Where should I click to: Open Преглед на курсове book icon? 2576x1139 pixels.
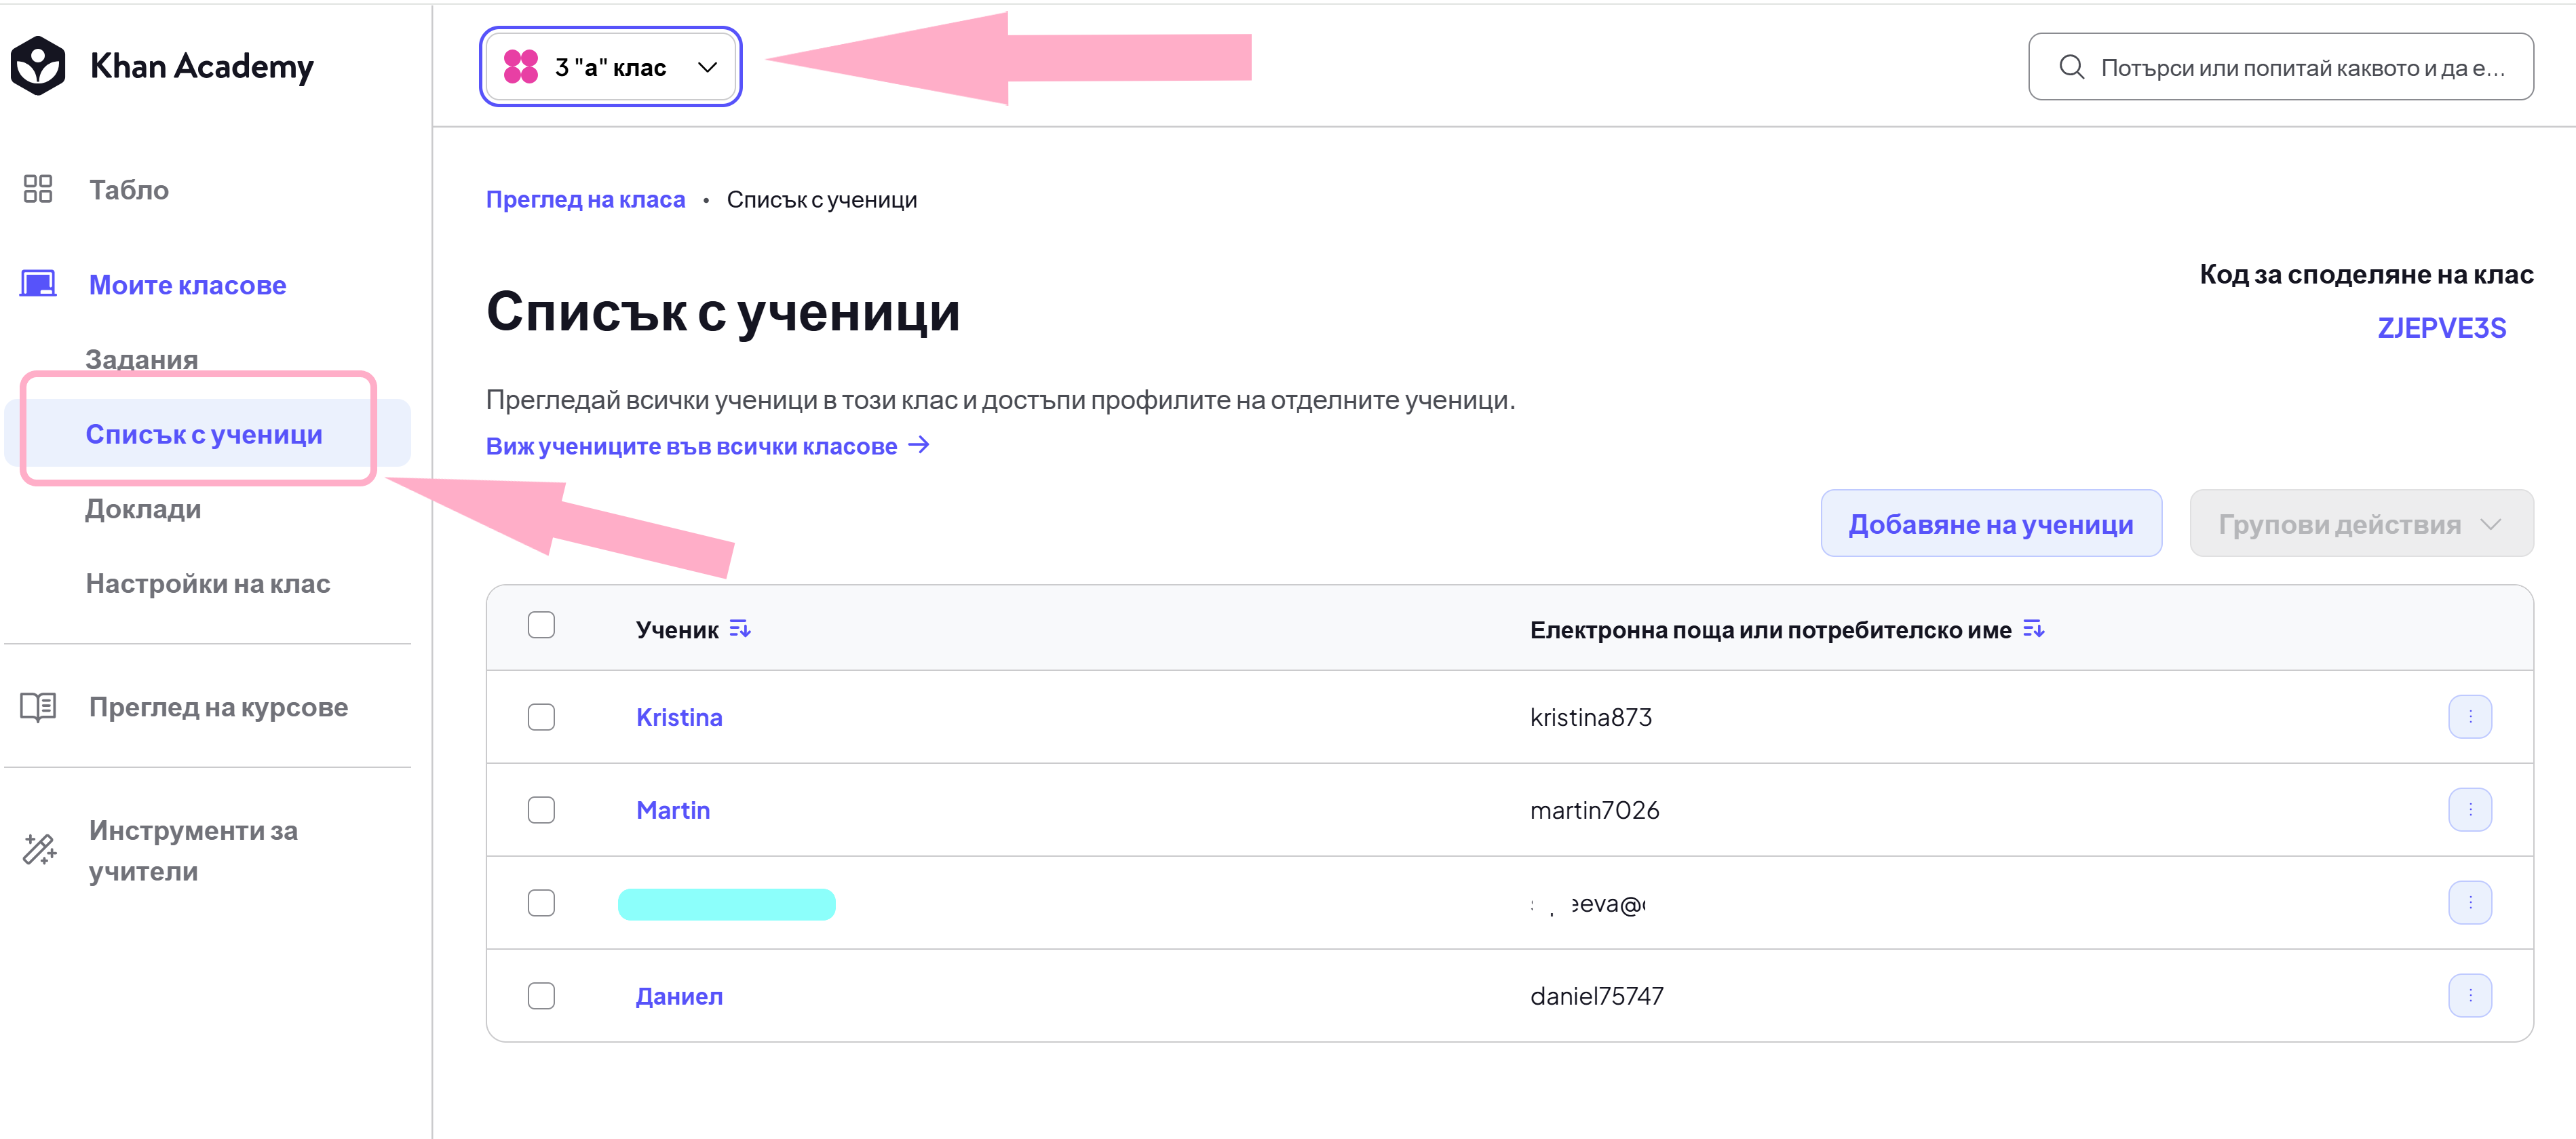[x=38, y=707]
